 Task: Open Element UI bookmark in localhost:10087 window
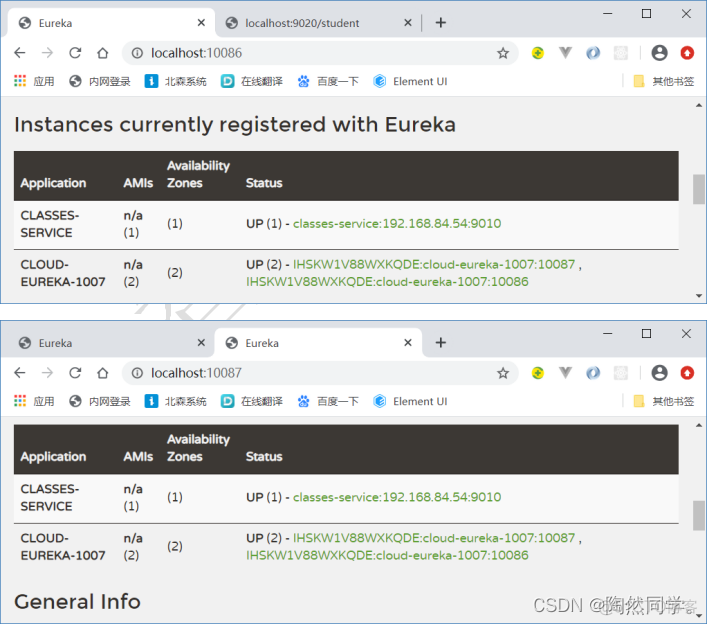[410, 401]
